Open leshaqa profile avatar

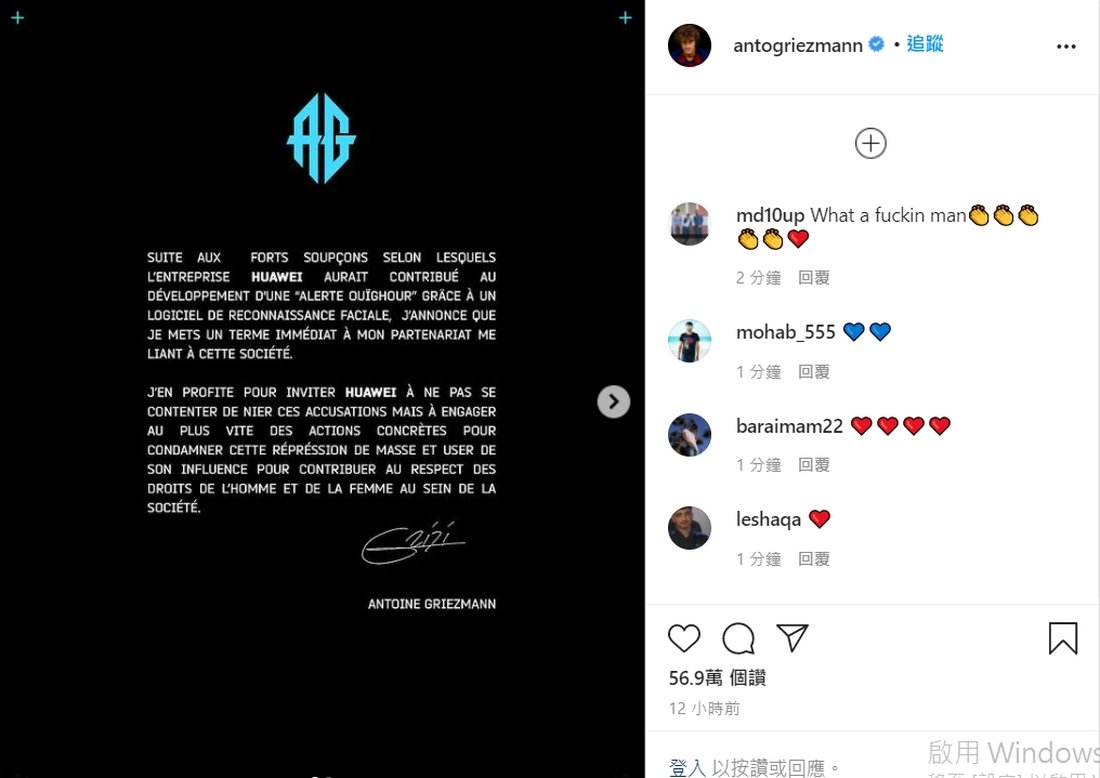coord(689,528)
